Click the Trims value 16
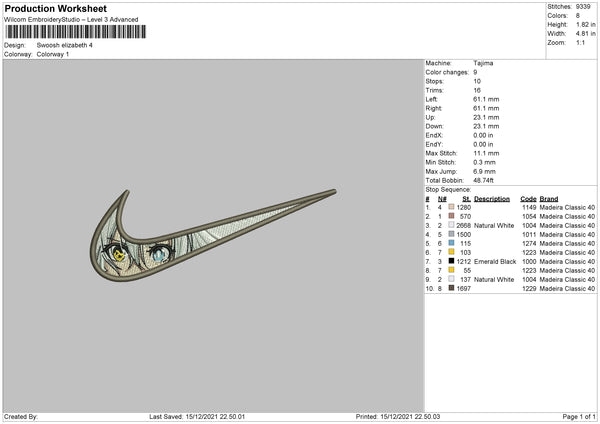 tap(477, 90)
